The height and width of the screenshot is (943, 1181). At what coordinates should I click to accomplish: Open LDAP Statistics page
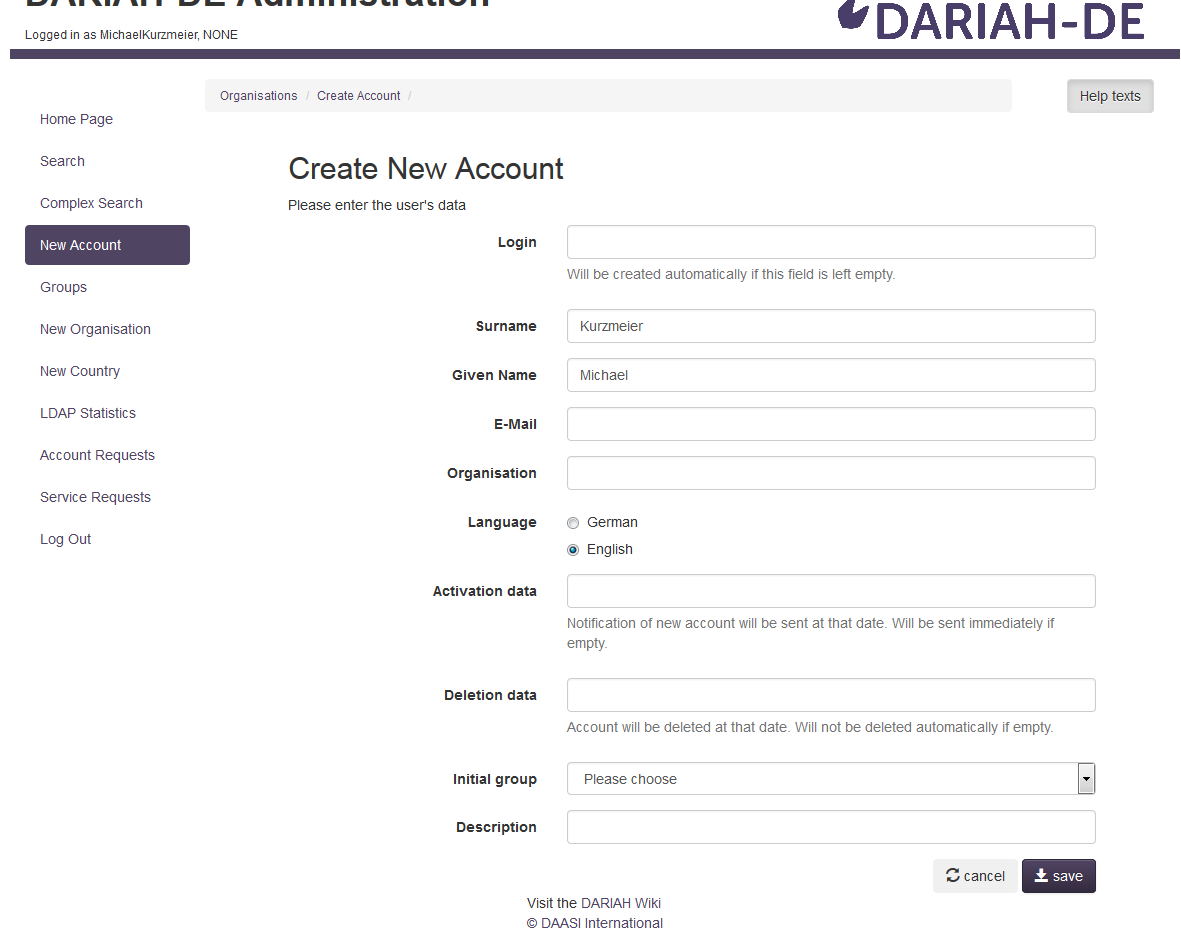coord(88,413)
